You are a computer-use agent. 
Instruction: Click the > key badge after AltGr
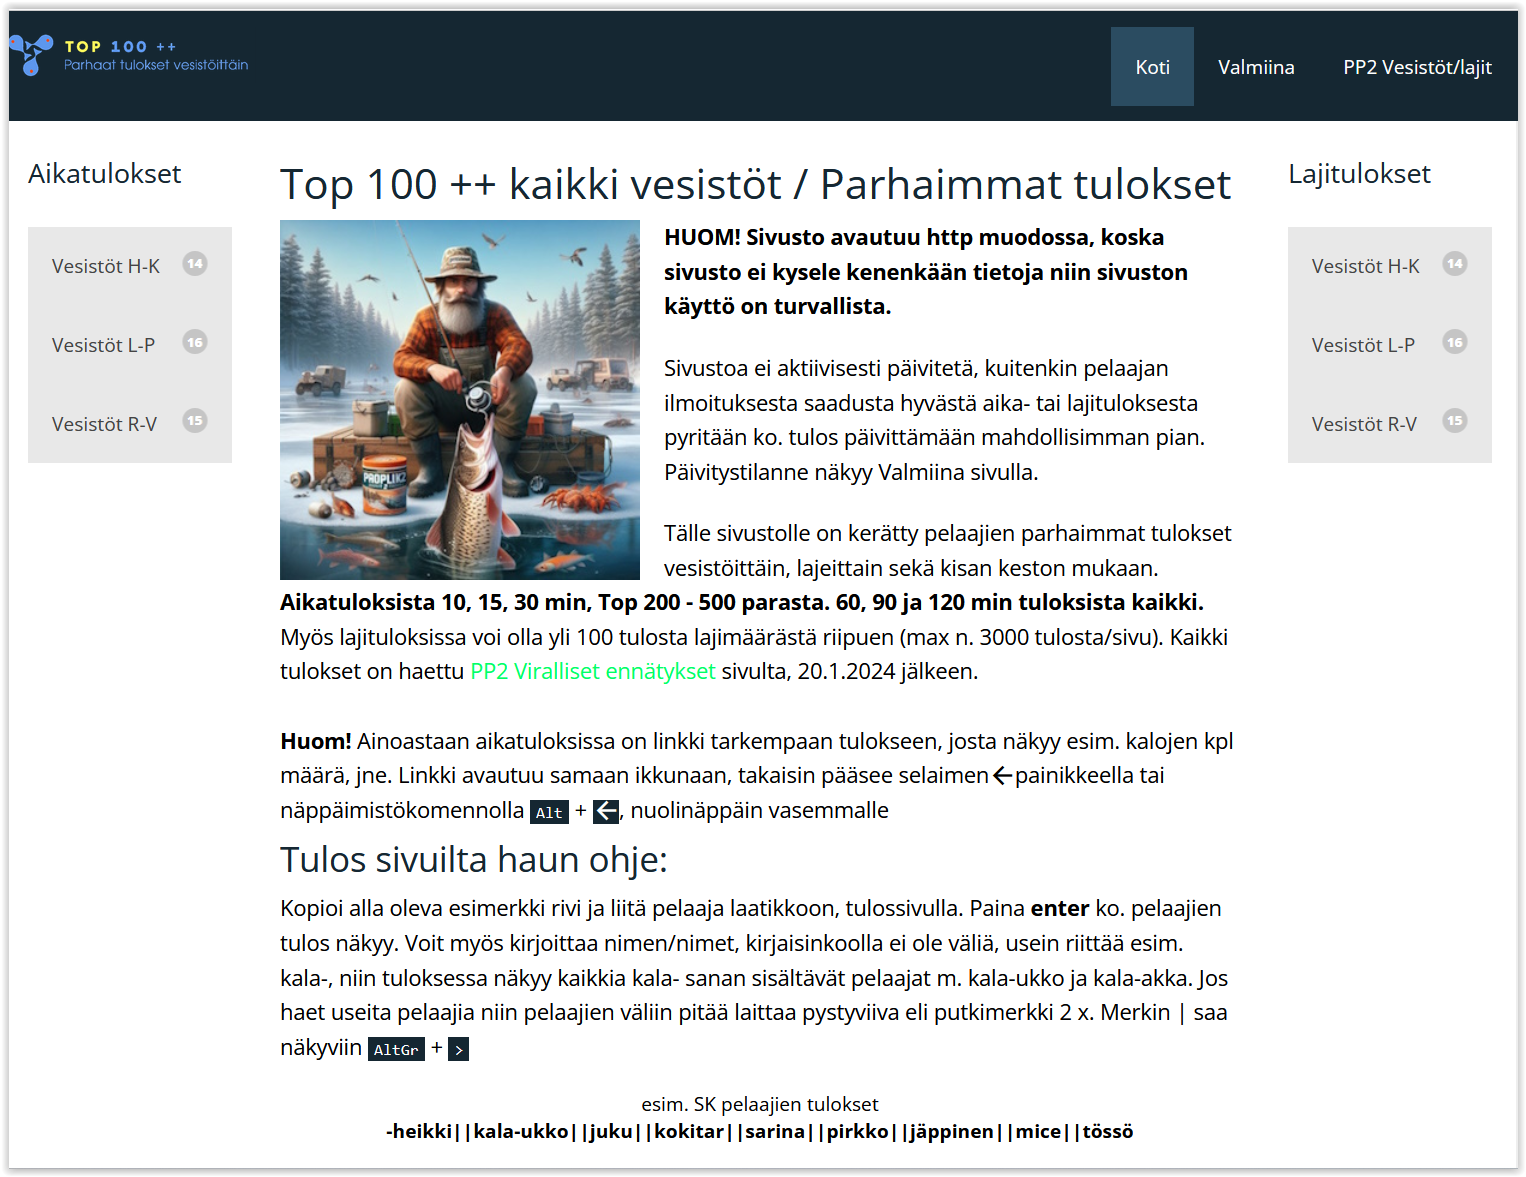pyautogui.click(x=458, y=1049)
